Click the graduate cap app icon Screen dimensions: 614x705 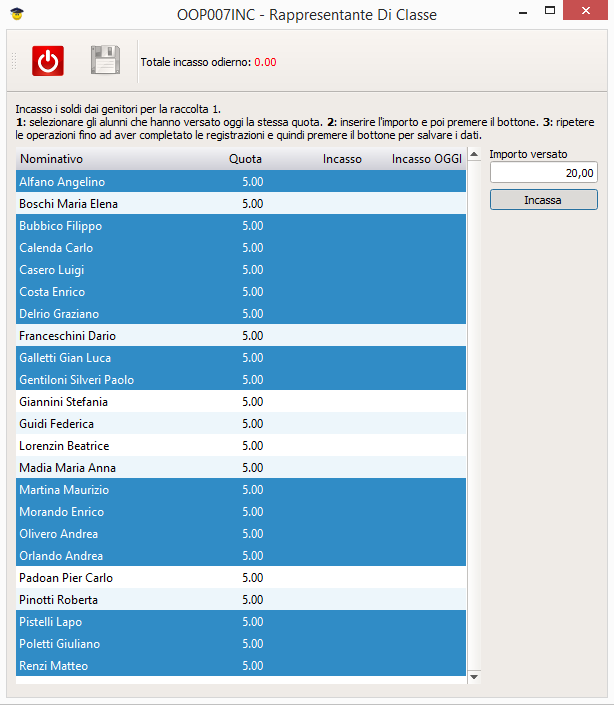pyautogui.click(x=17, y=14)
